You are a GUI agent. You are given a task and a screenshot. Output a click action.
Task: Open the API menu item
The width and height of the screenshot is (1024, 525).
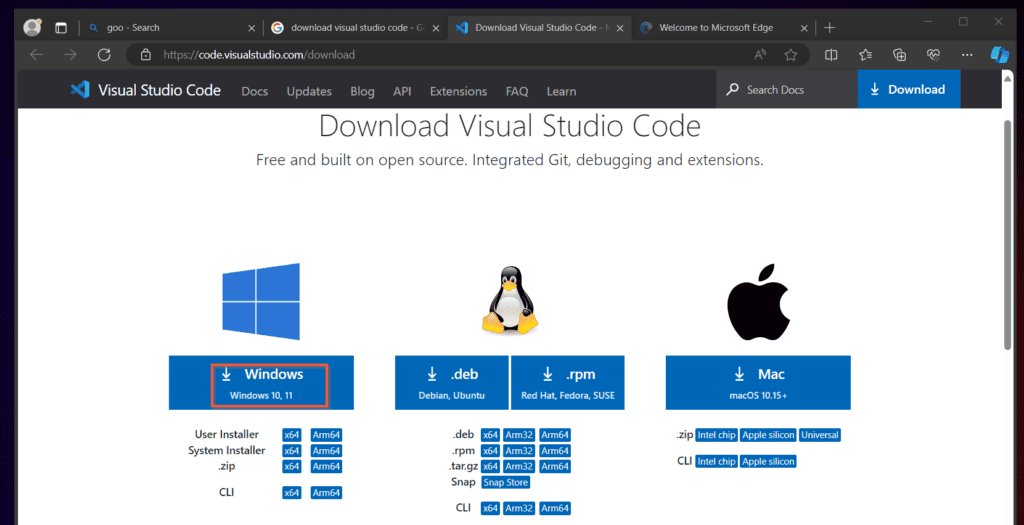coord(402,91)
